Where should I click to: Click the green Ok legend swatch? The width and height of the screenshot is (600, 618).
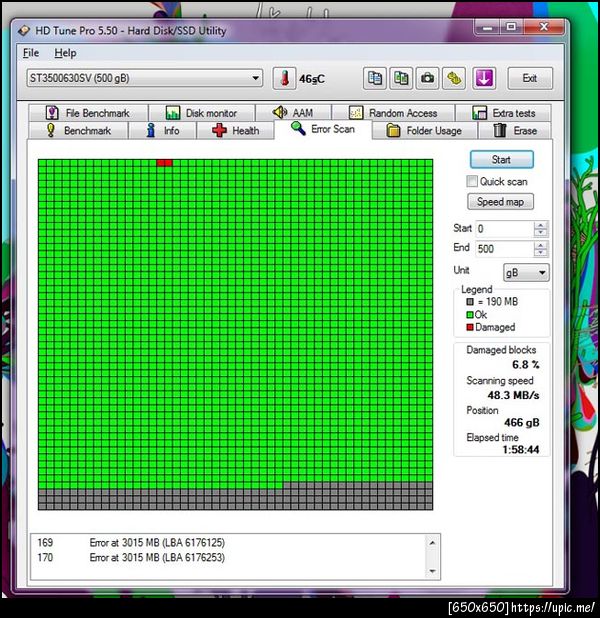470,315
